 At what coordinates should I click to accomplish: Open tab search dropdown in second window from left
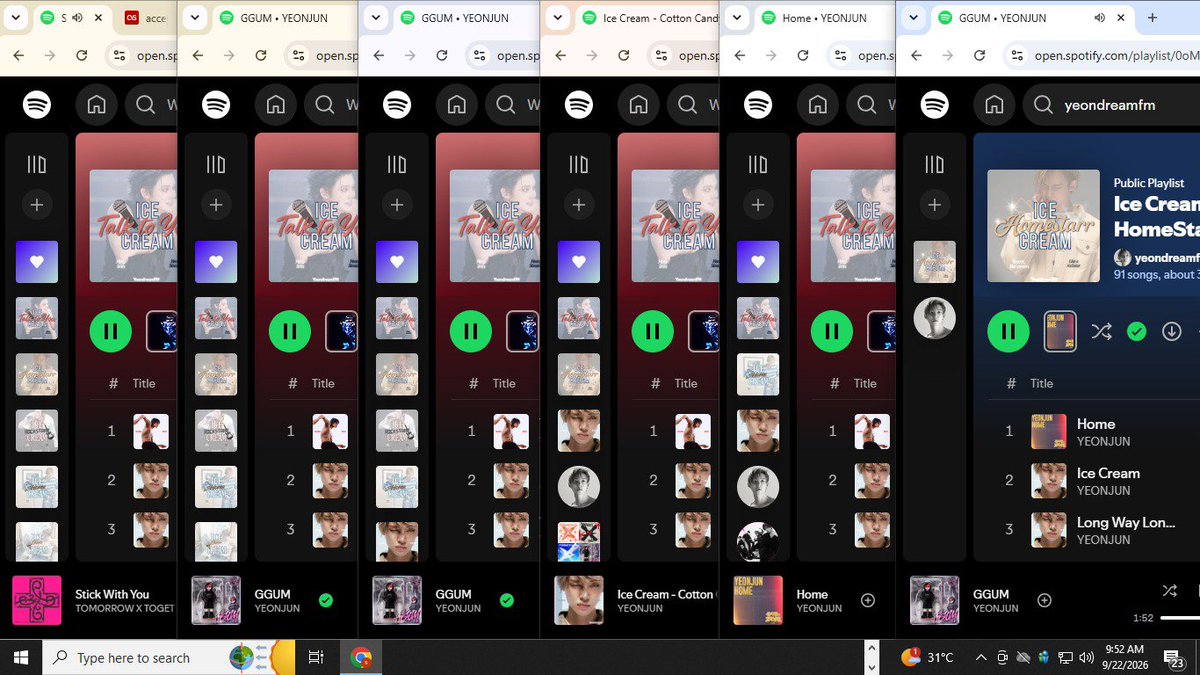point(194,18)
